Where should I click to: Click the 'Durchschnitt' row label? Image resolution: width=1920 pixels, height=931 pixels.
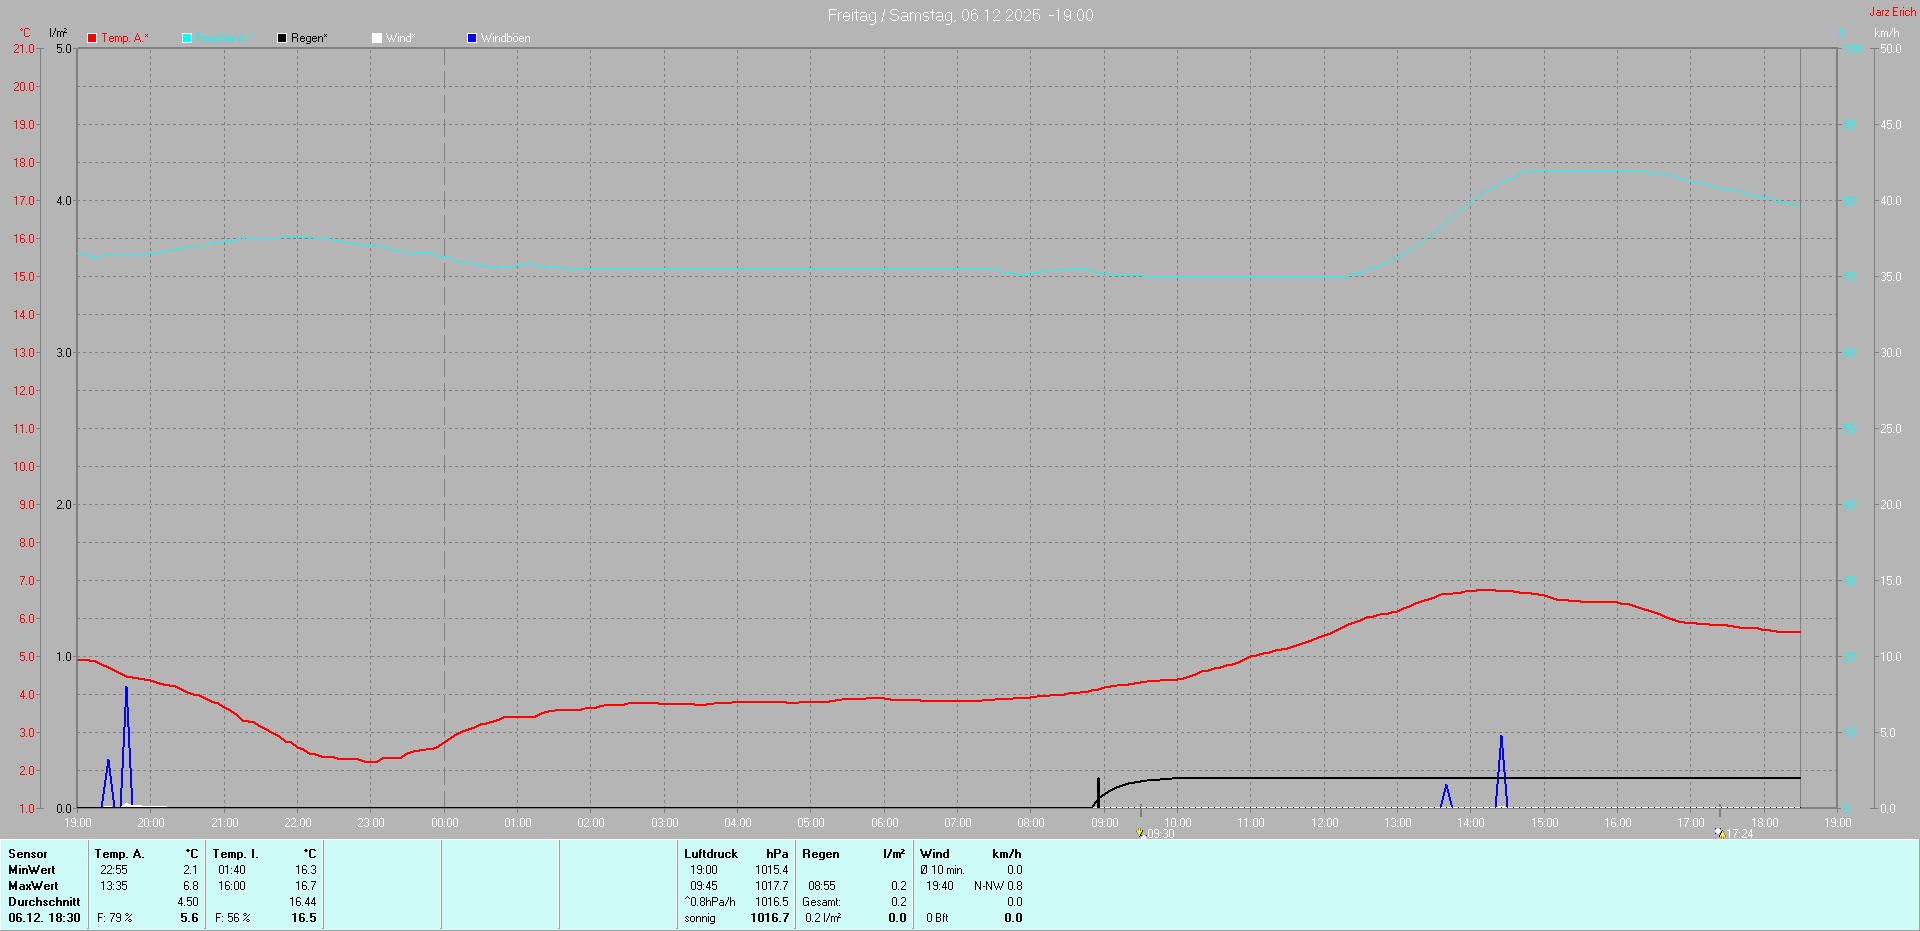(x=44, y=902)
